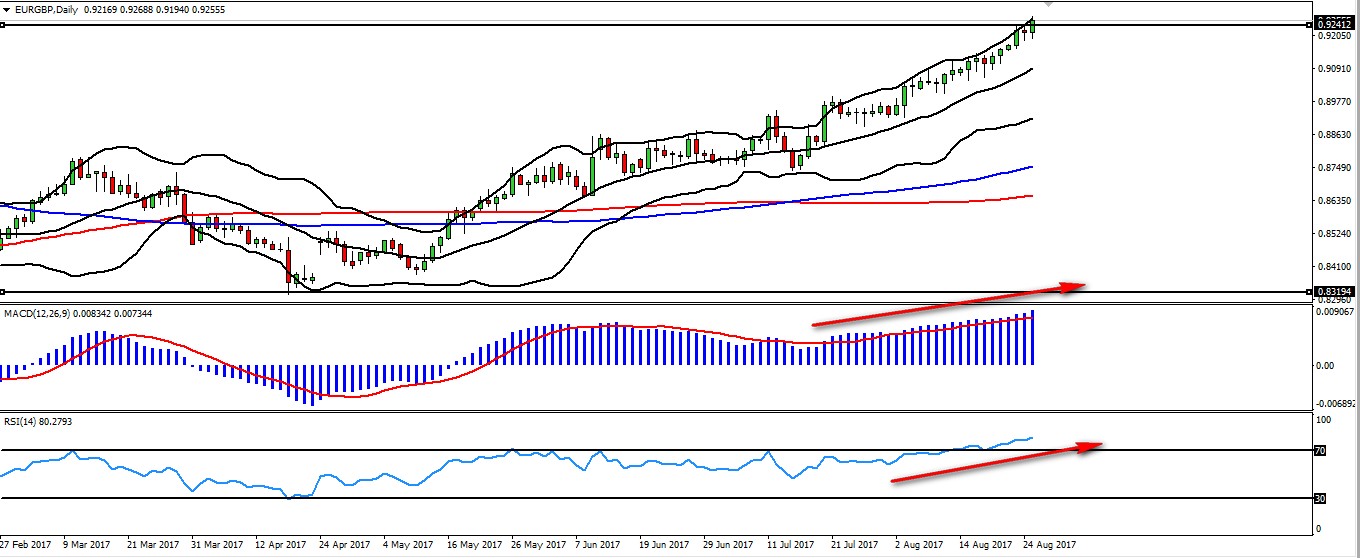Select the 0.92412 horizontal line price label

pos(1333,23)
